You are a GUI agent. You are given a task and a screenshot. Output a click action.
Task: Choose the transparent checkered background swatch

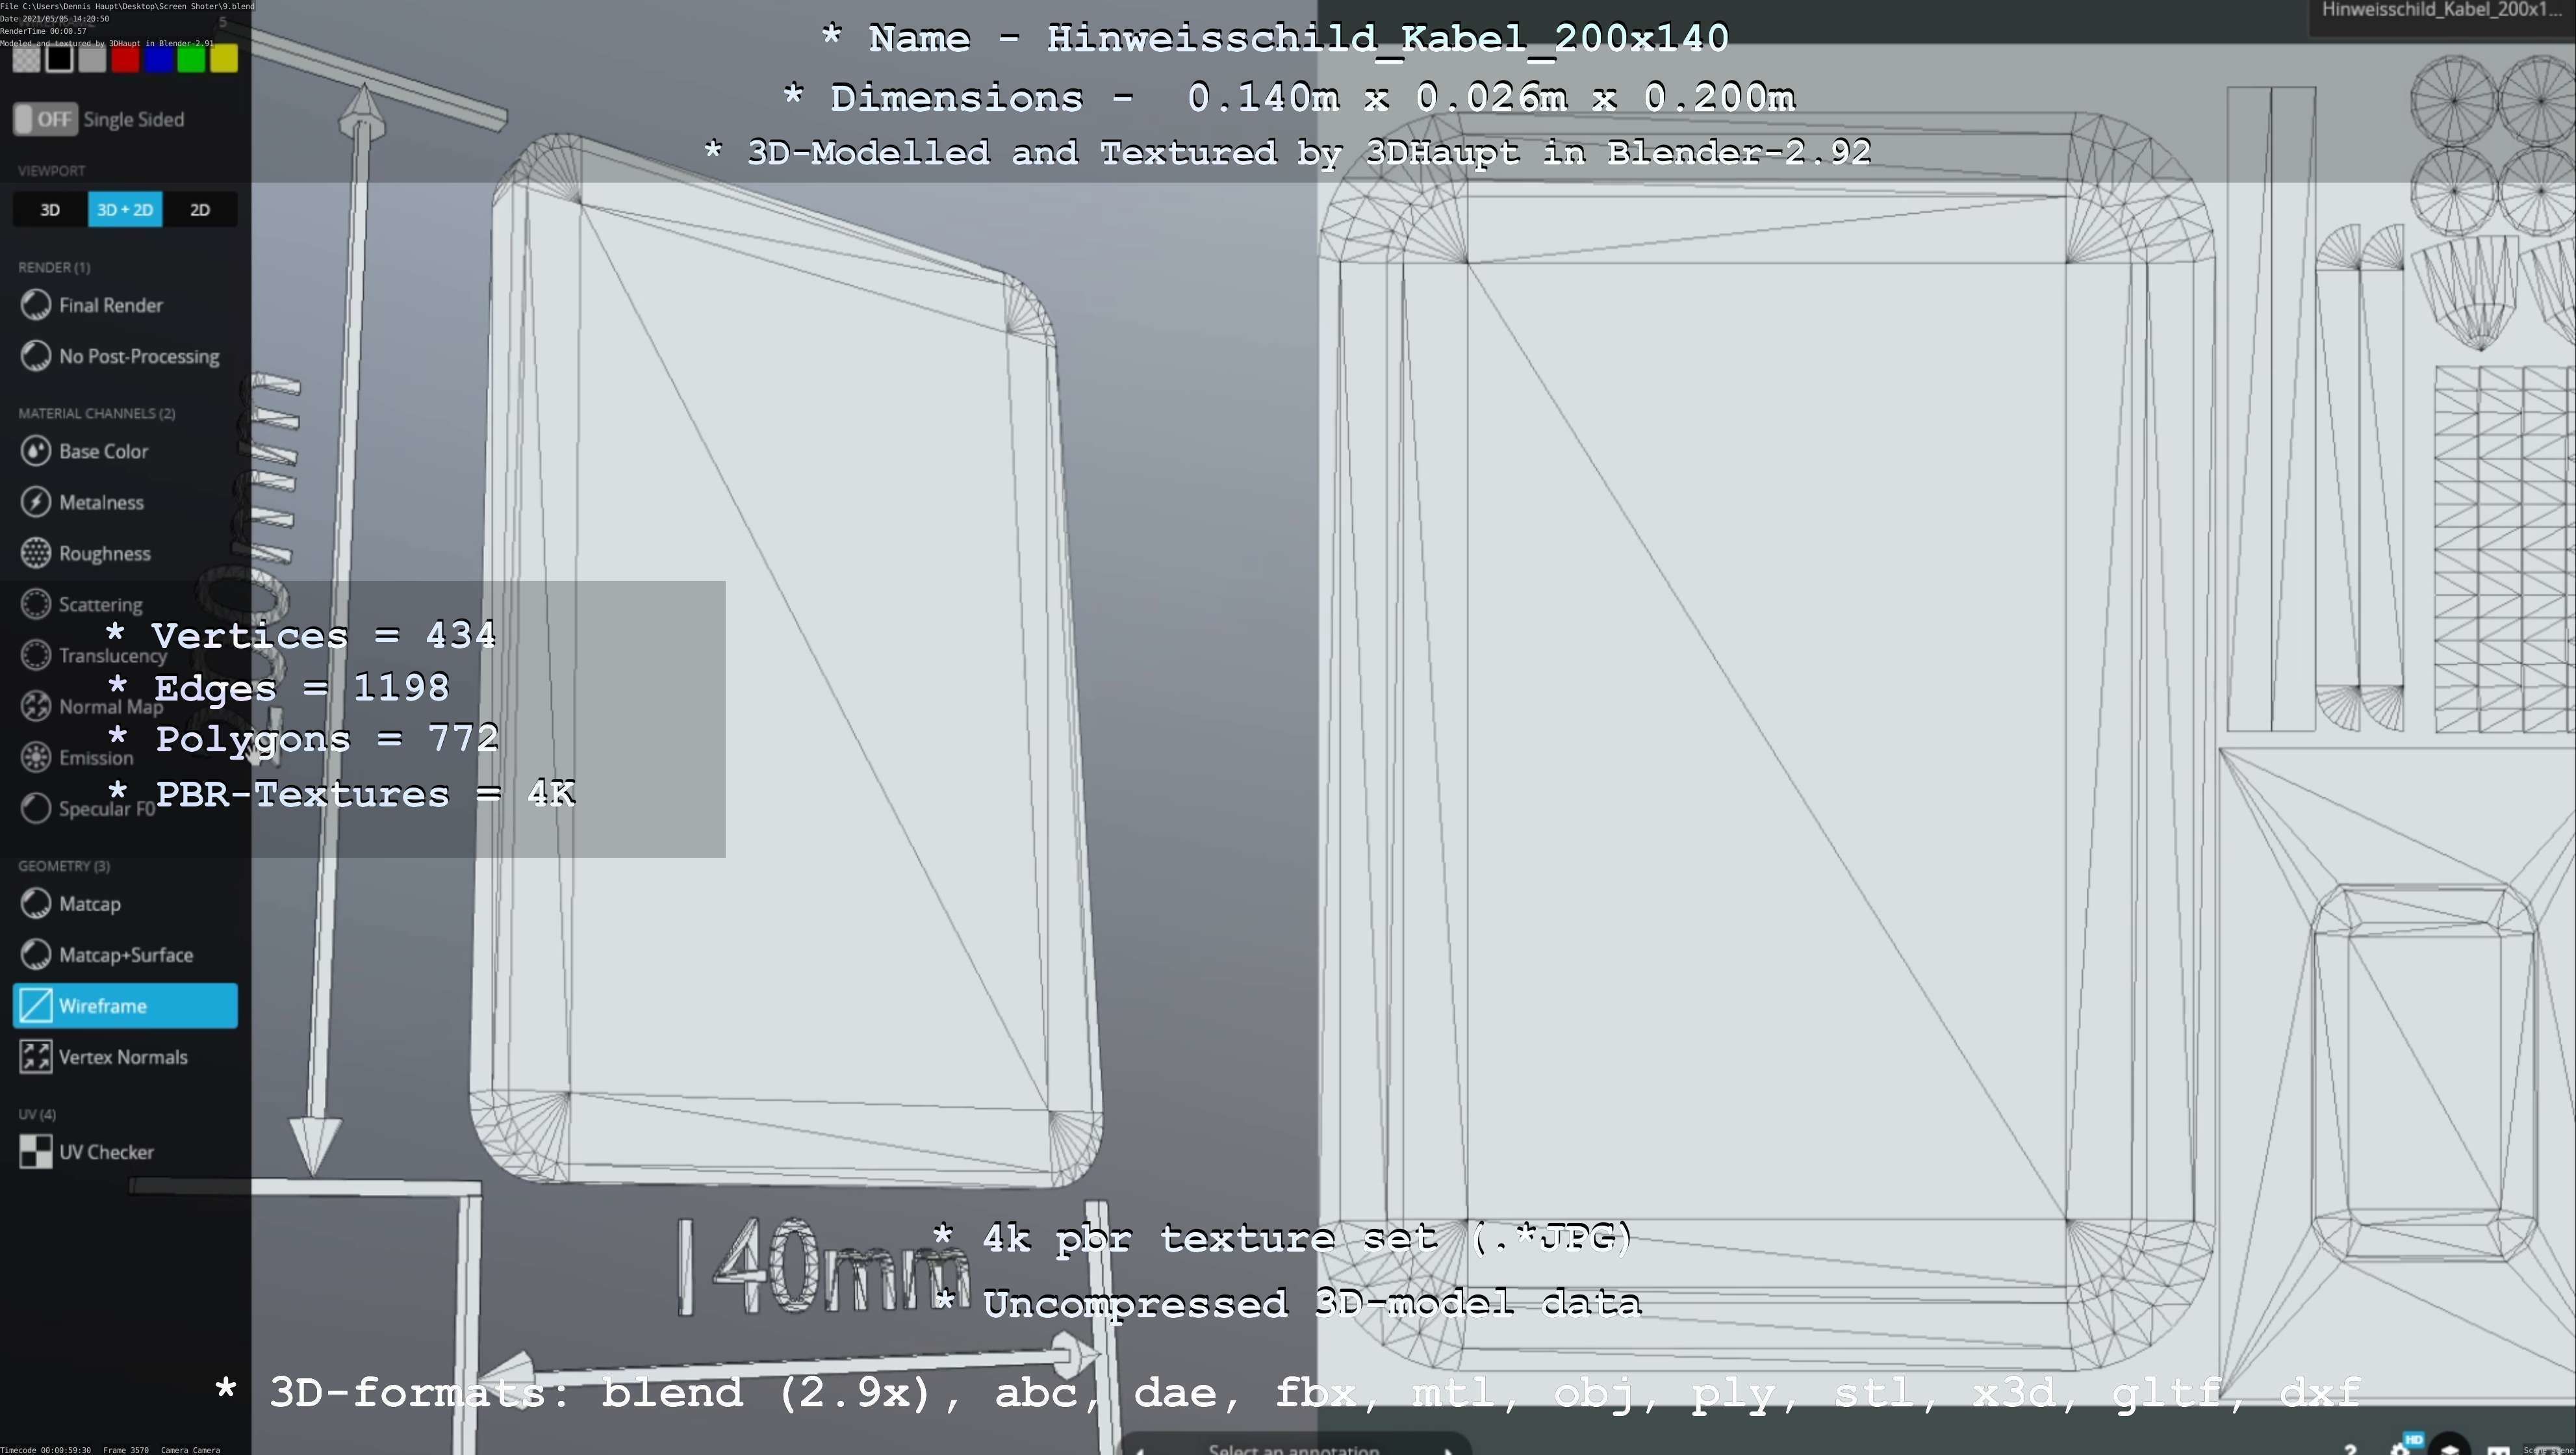coord(27,60)
